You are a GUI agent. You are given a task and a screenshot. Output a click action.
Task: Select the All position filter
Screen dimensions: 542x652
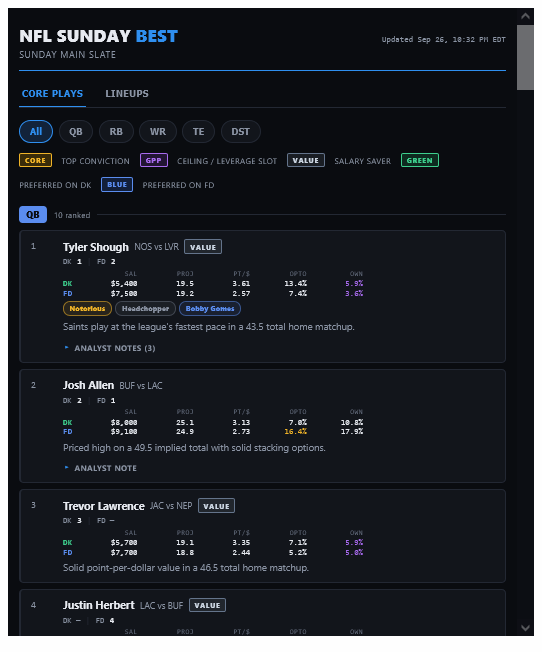tap(36, 131)
